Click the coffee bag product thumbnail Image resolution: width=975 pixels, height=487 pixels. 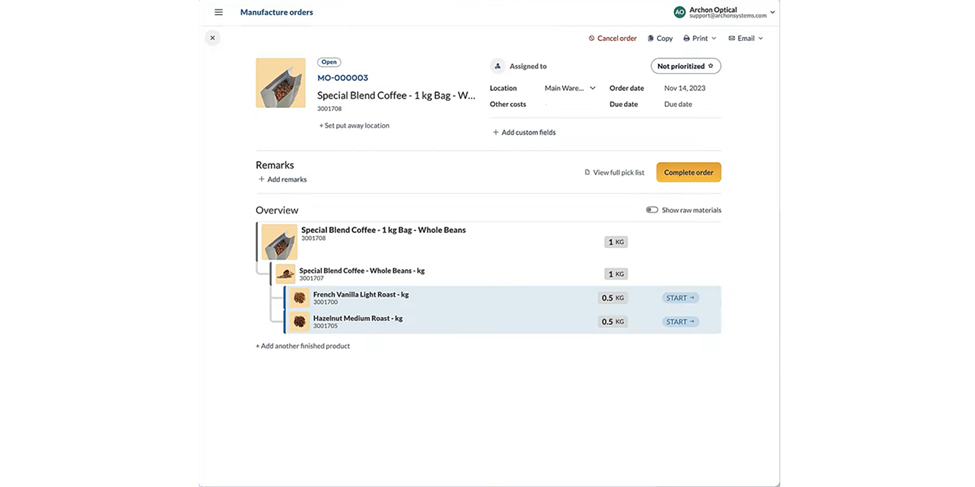[x=281, y=82]
